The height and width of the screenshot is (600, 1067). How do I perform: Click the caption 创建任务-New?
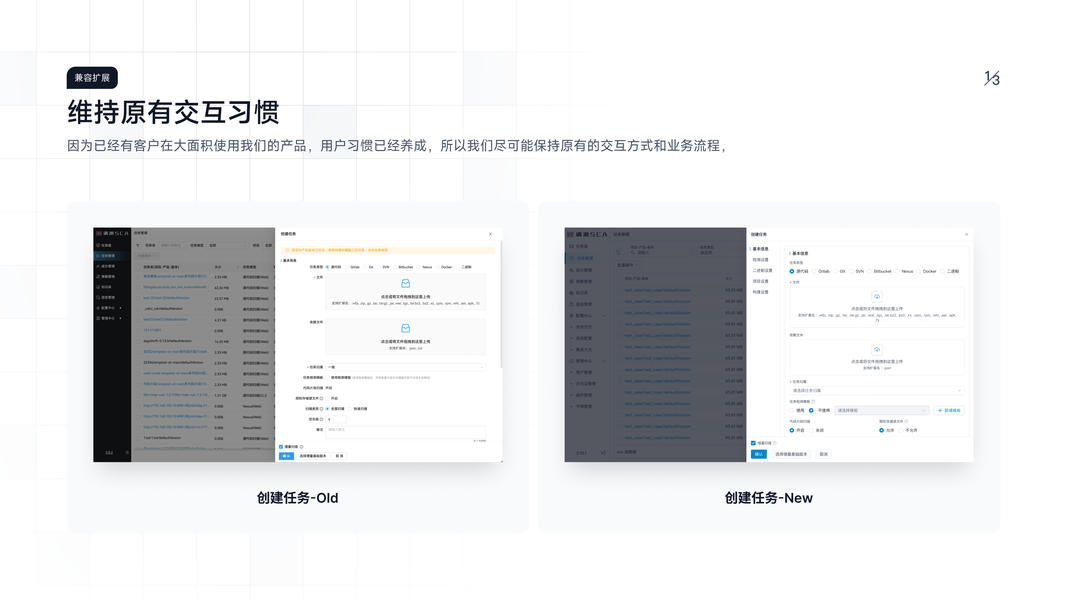(768, 498)
